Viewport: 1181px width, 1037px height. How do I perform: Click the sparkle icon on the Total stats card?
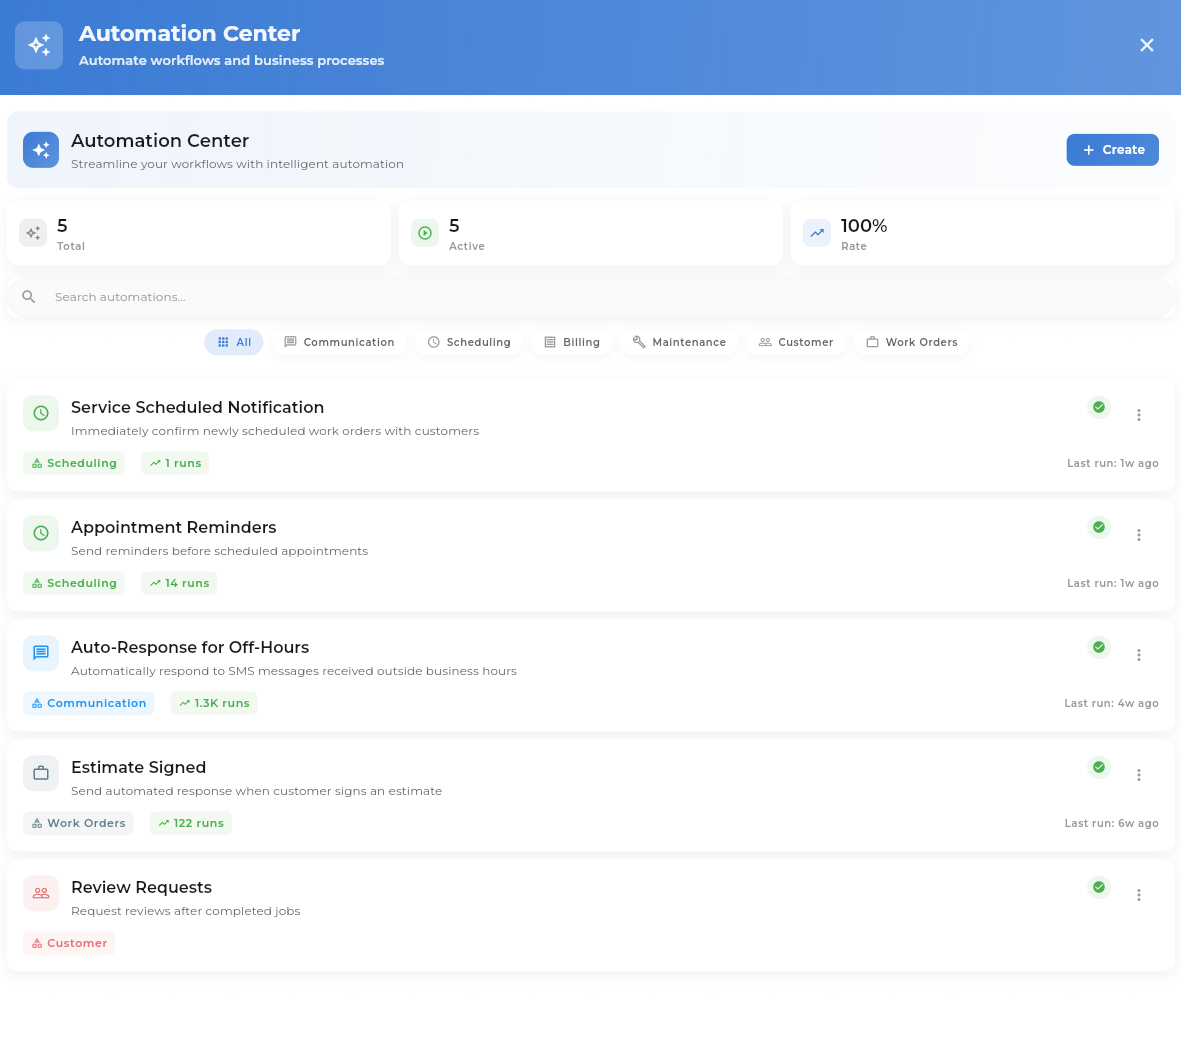(32, 232)
